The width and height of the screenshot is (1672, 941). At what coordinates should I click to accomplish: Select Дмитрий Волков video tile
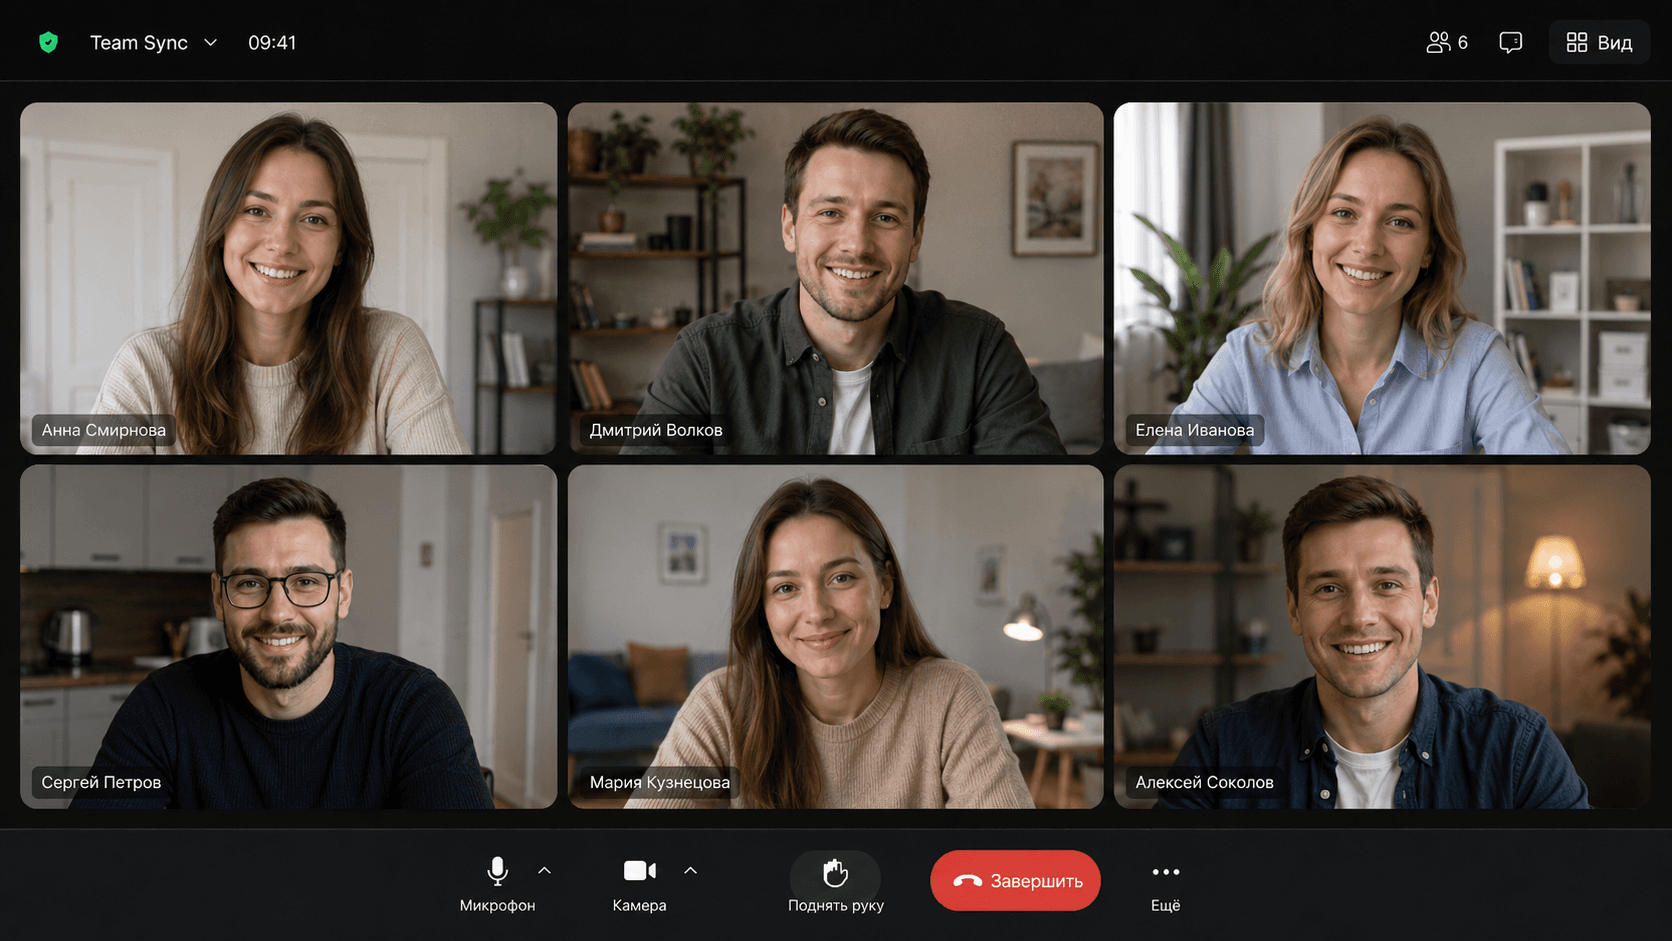click(835, 278)
